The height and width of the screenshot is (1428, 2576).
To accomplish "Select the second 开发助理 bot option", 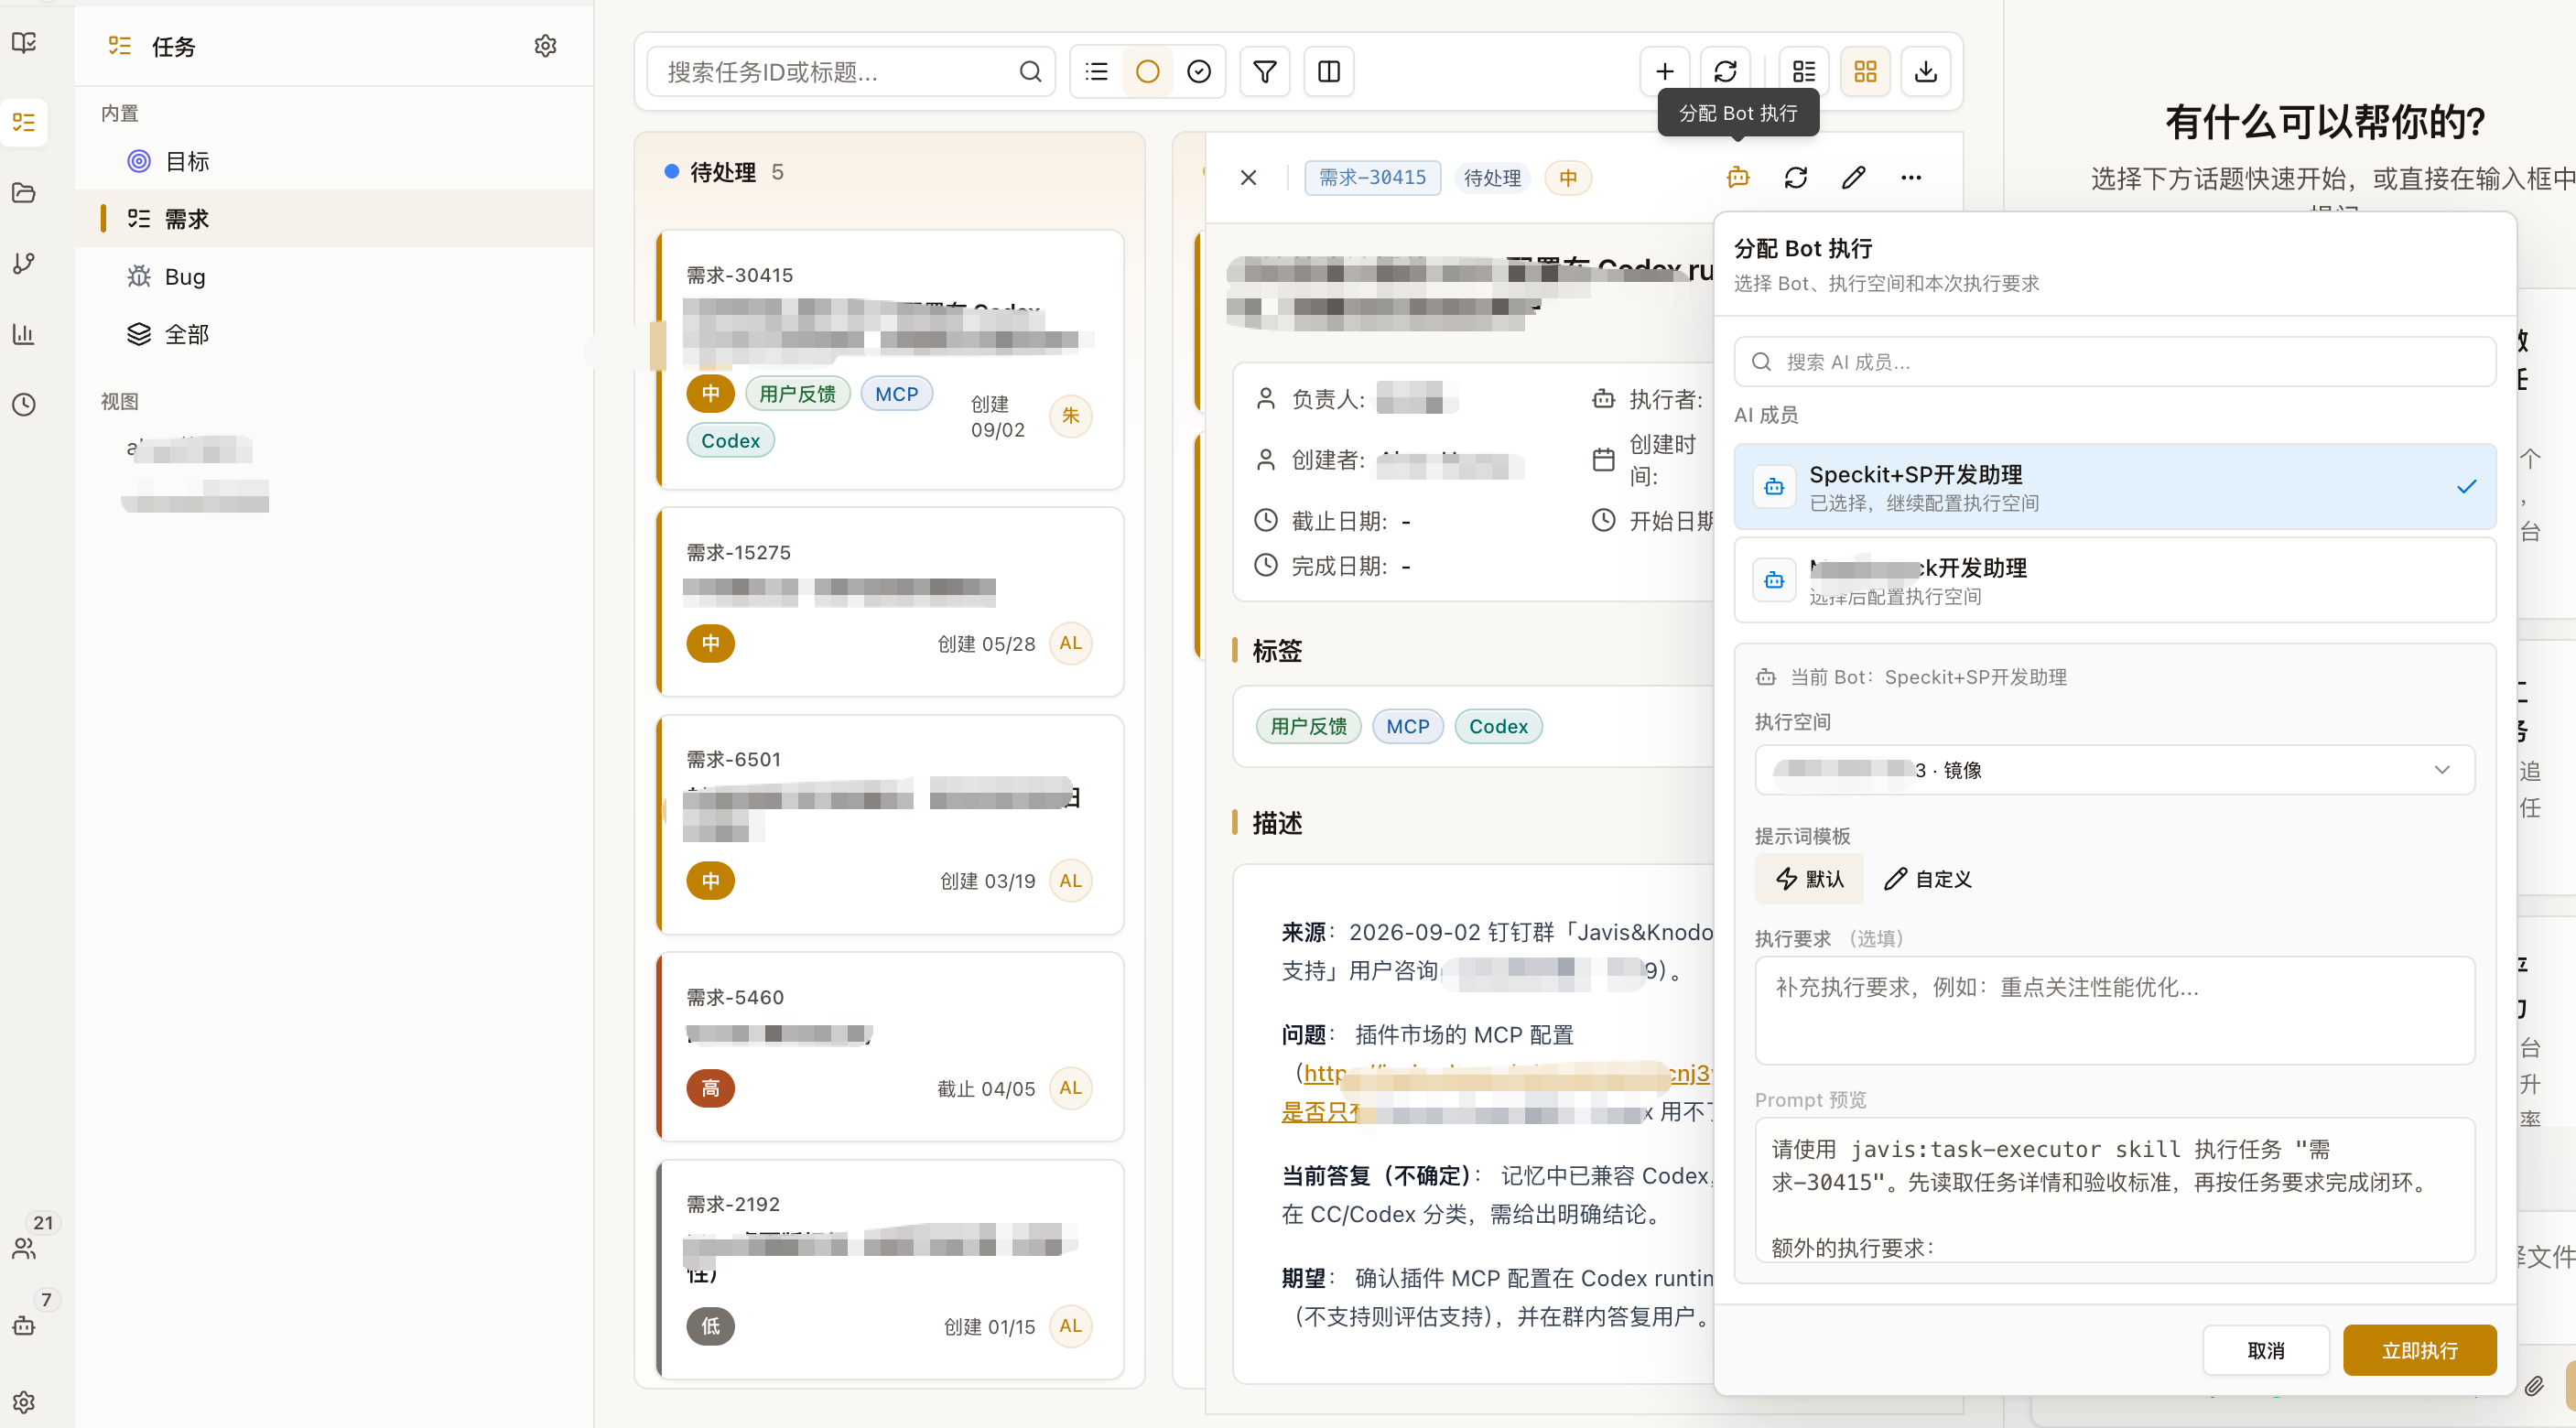I will (2114, 580).
